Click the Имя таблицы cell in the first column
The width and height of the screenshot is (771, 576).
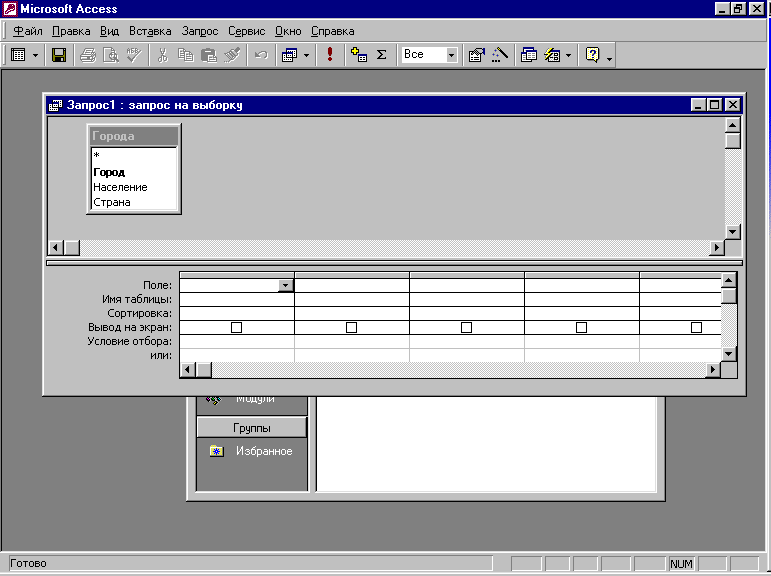(x=237, y=299)
